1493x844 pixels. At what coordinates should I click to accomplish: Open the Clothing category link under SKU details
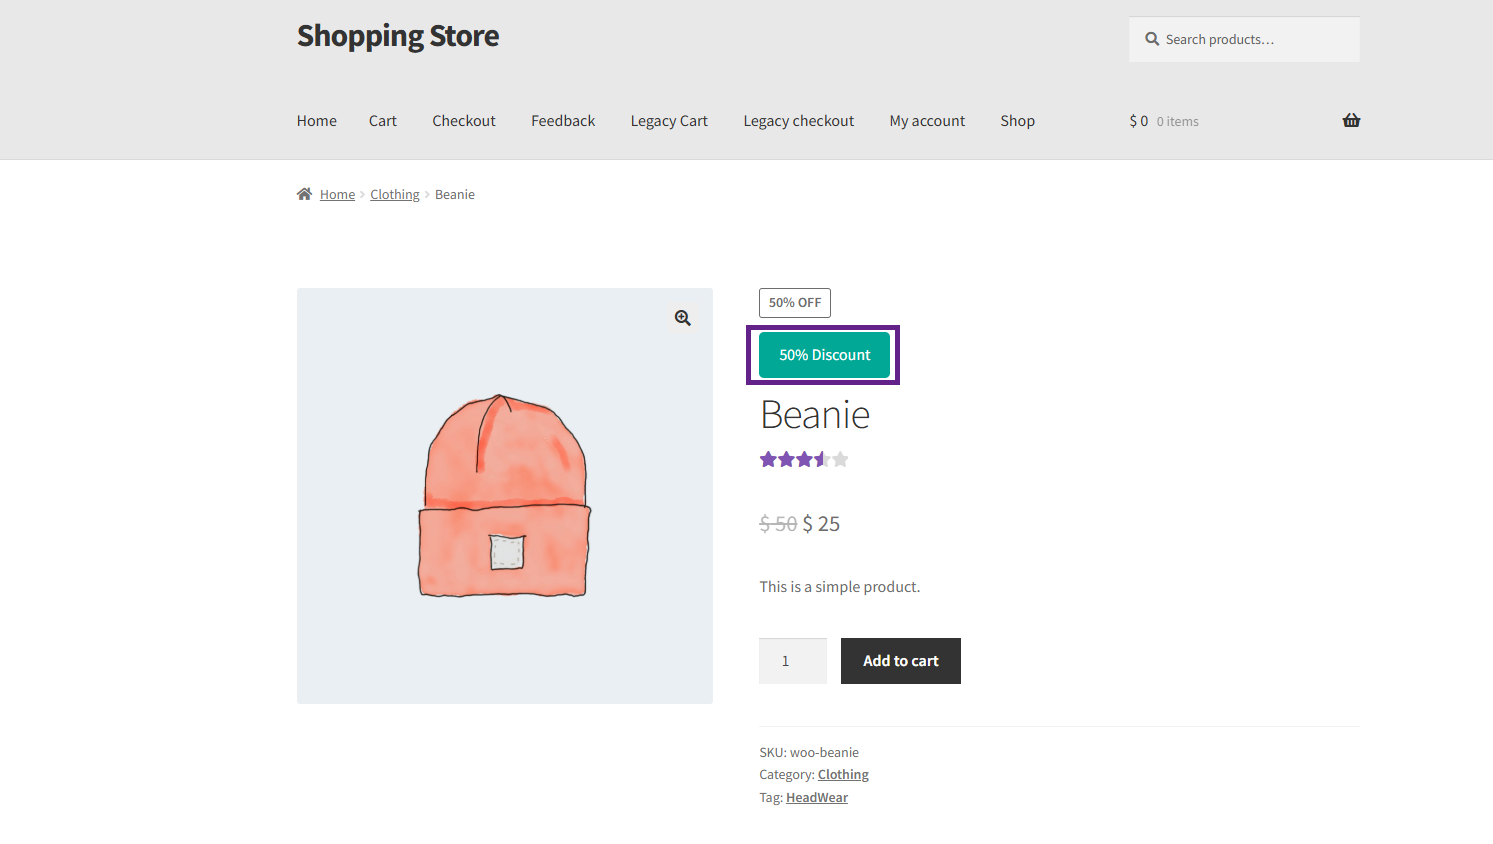coord(843,773)
